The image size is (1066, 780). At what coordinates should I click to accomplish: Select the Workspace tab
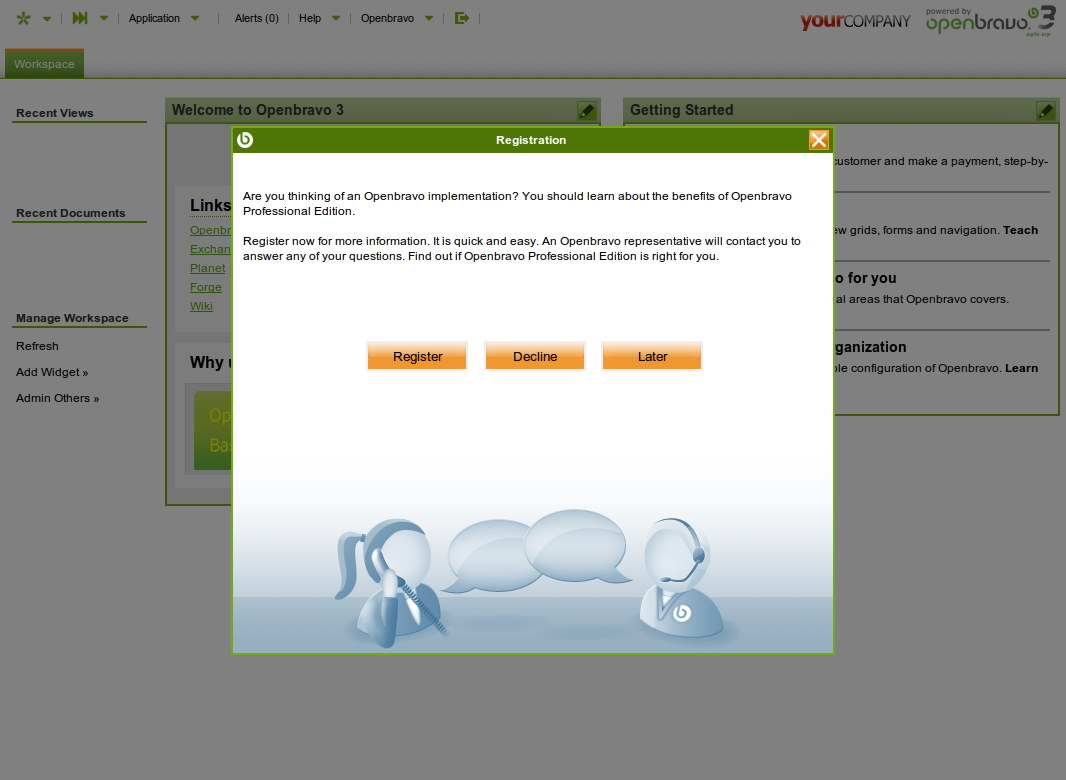click(x=44, y=64)
